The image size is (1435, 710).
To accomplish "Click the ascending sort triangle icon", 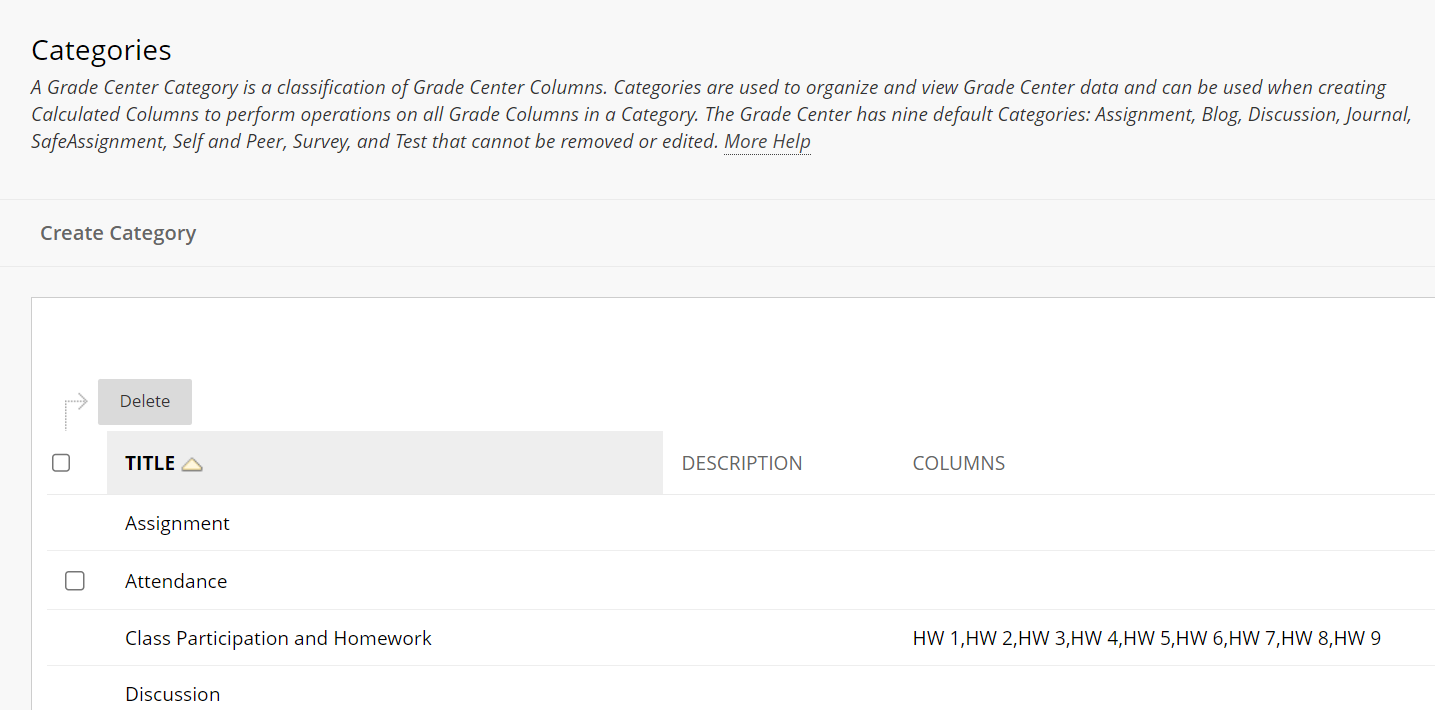I will click(x=192, y=464).
